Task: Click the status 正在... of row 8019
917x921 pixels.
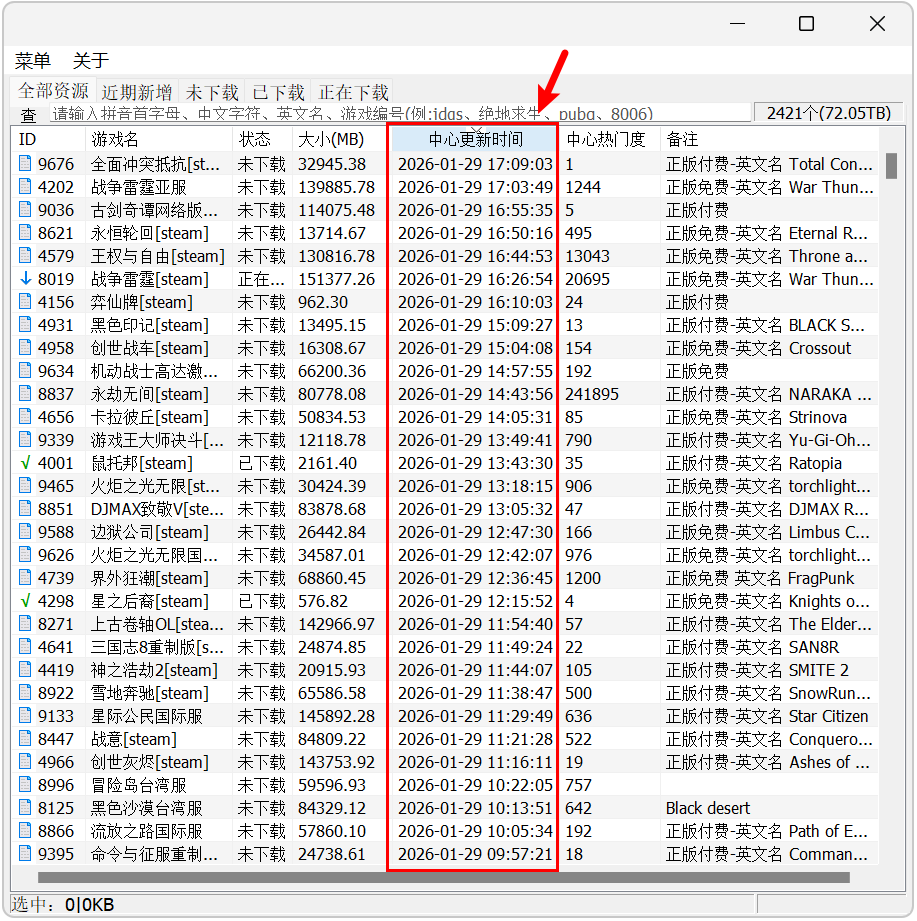Action: 261,279
